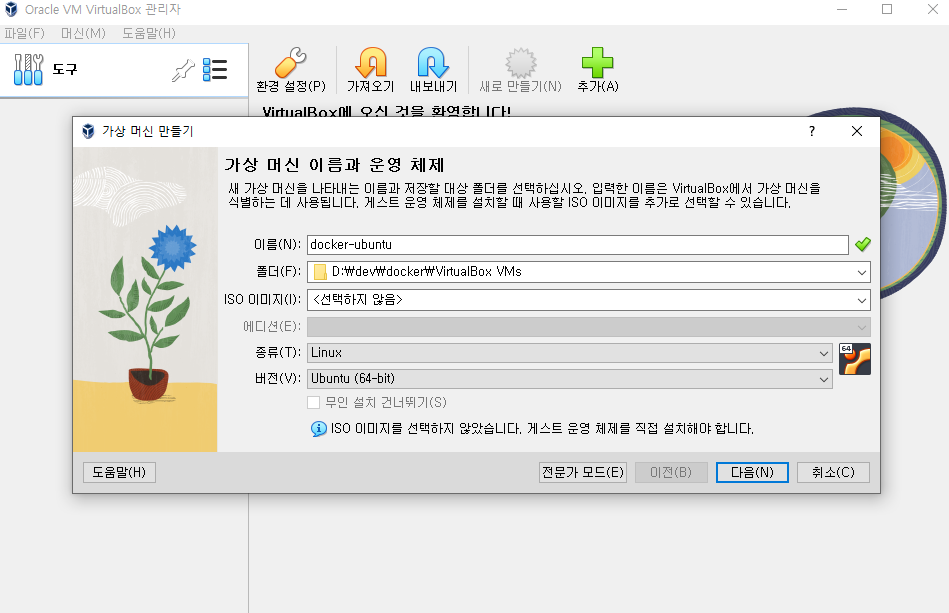The image size is (949, 613).
Task: Close the 가상 머신 만들기 dialog
Action: [x=856, y=131]
